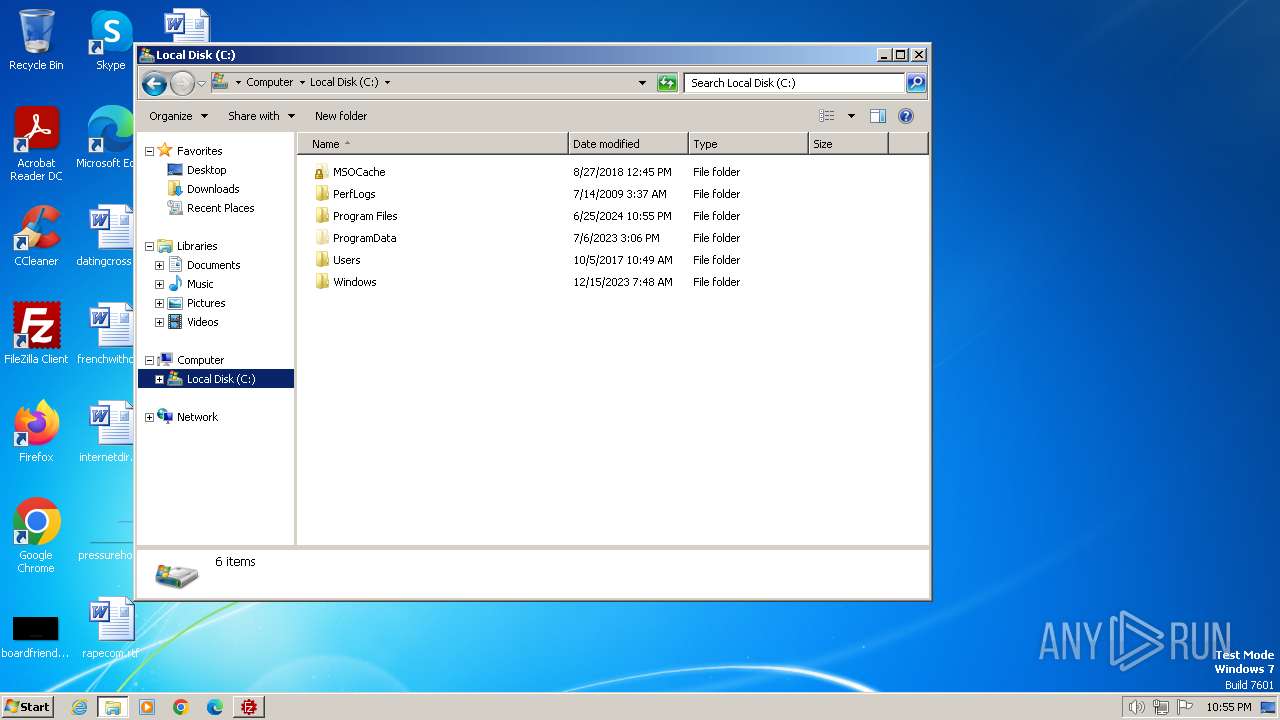Open the view options dropdown arrow
Viewport: 1280px width, 720px height.
[x=851, y=116]
